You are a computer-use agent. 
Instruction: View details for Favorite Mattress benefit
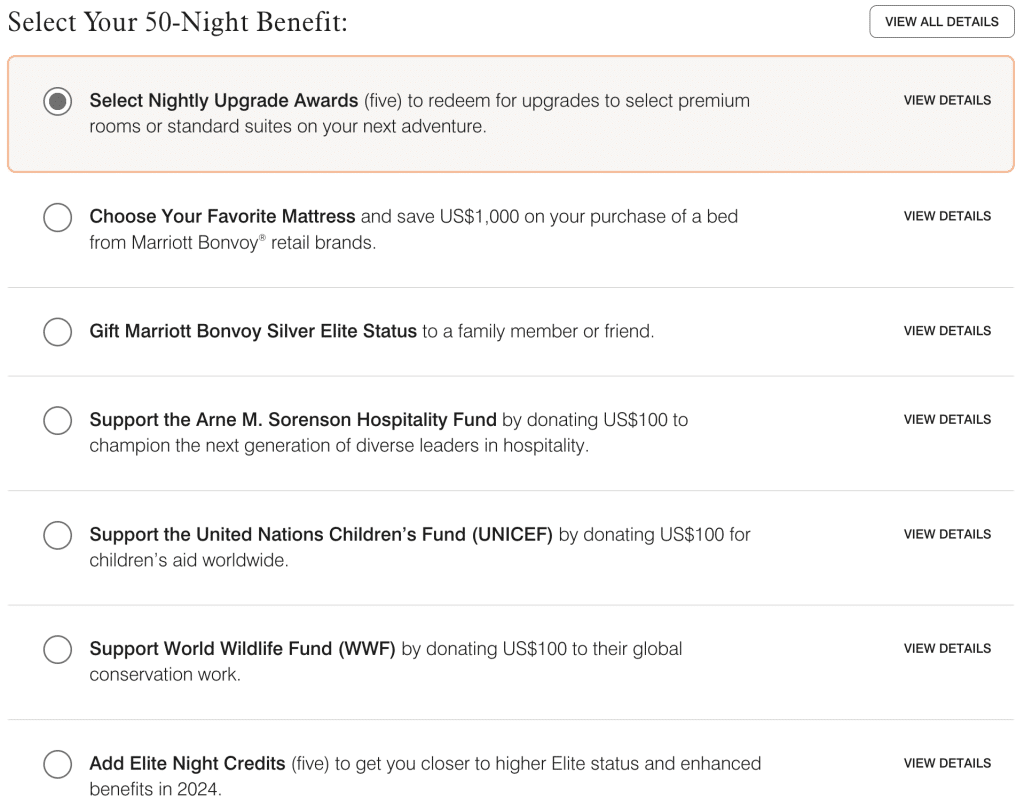point(947,215)
